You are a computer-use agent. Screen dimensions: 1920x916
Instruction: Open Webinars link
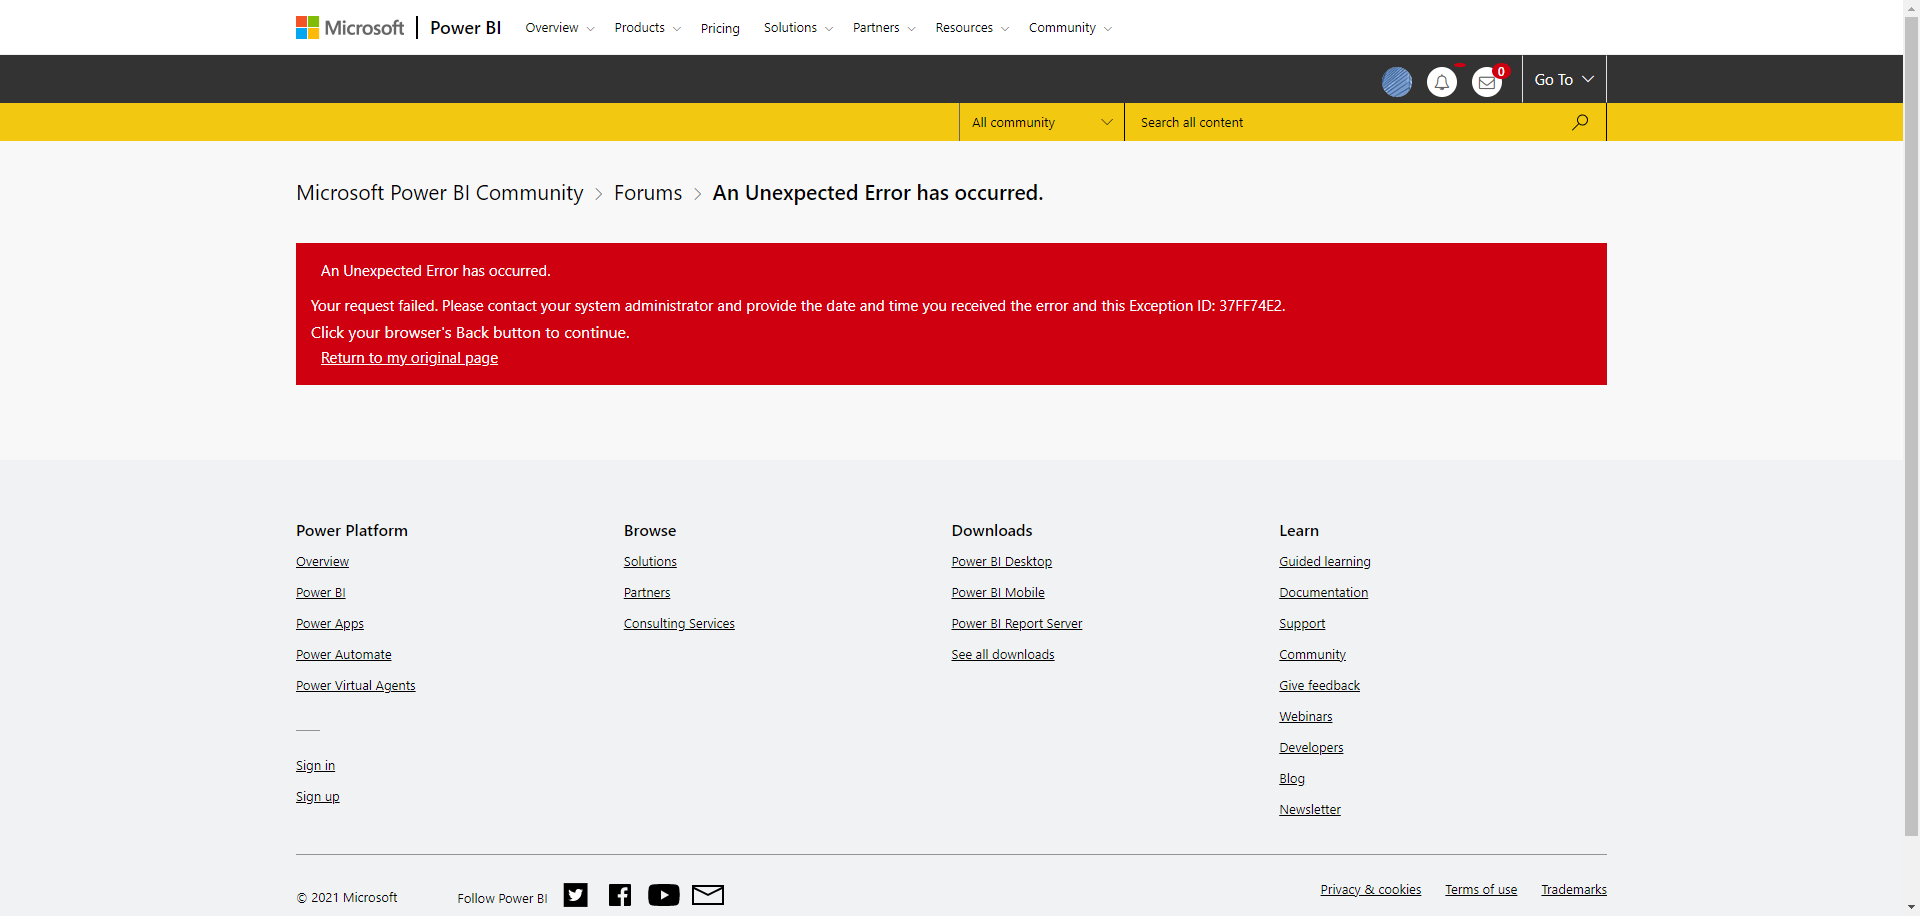click(1306, 717)
